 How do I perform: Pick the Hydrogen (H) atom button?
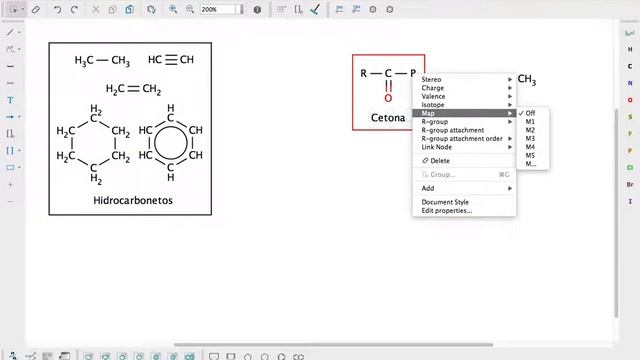(x=630, y=49)
